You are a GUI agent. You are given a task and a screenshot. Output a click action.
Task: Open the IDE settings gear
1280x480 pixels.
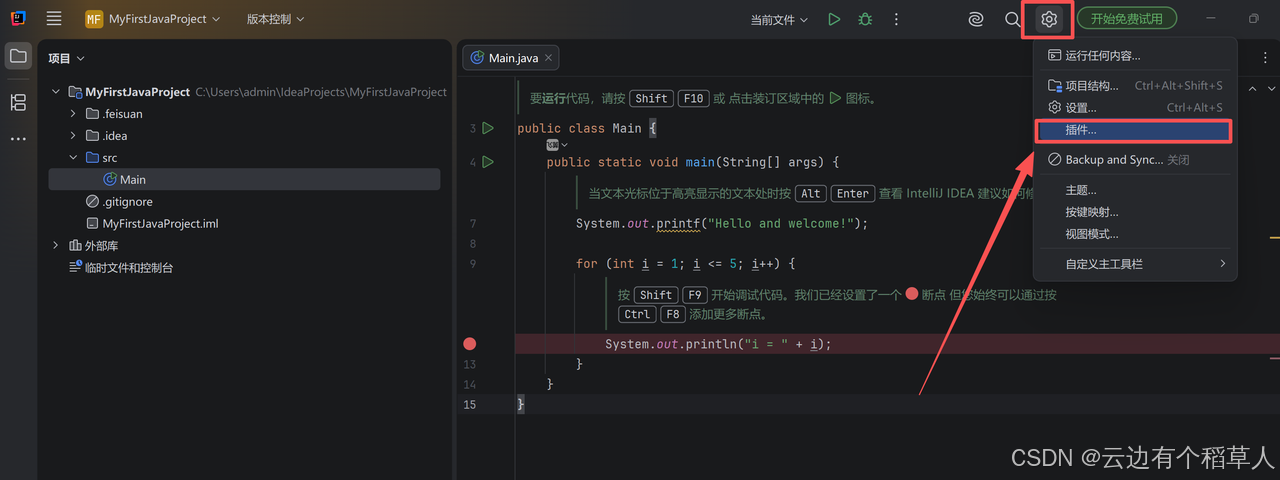click(1048, 19)
